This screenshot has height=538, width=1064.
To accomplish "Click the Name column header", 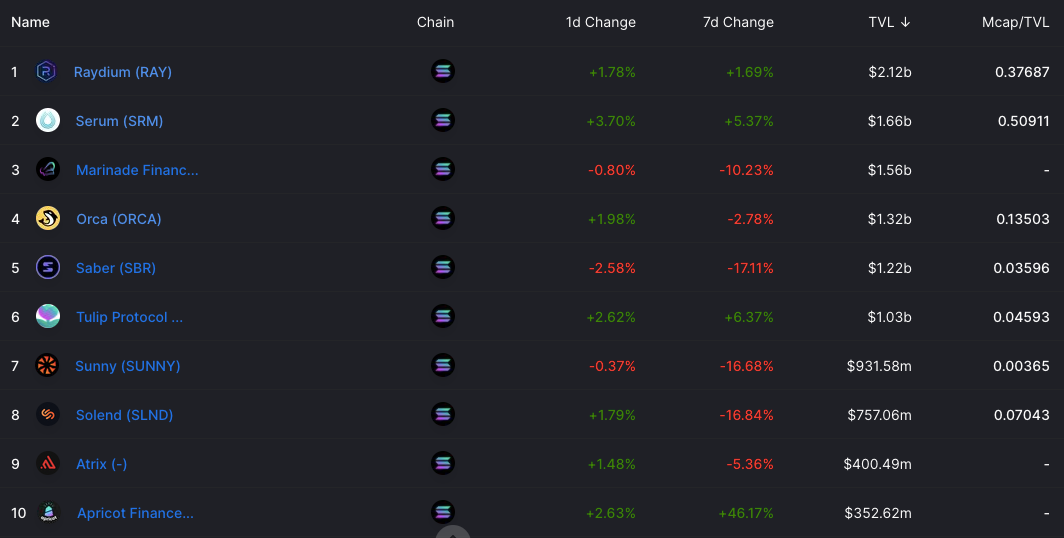I will pyautogui.click(x=30, y=22).
